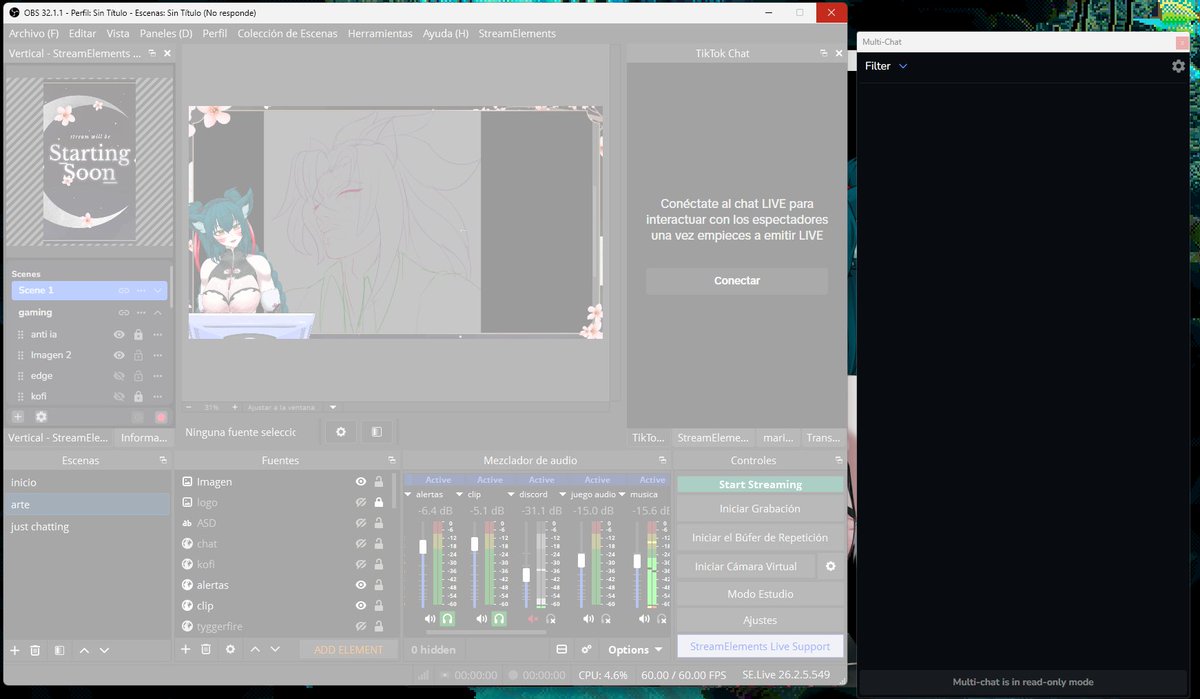Add a new scene with plus icon in Escenas
The image size is (1200, 699).
coord(15,650)
